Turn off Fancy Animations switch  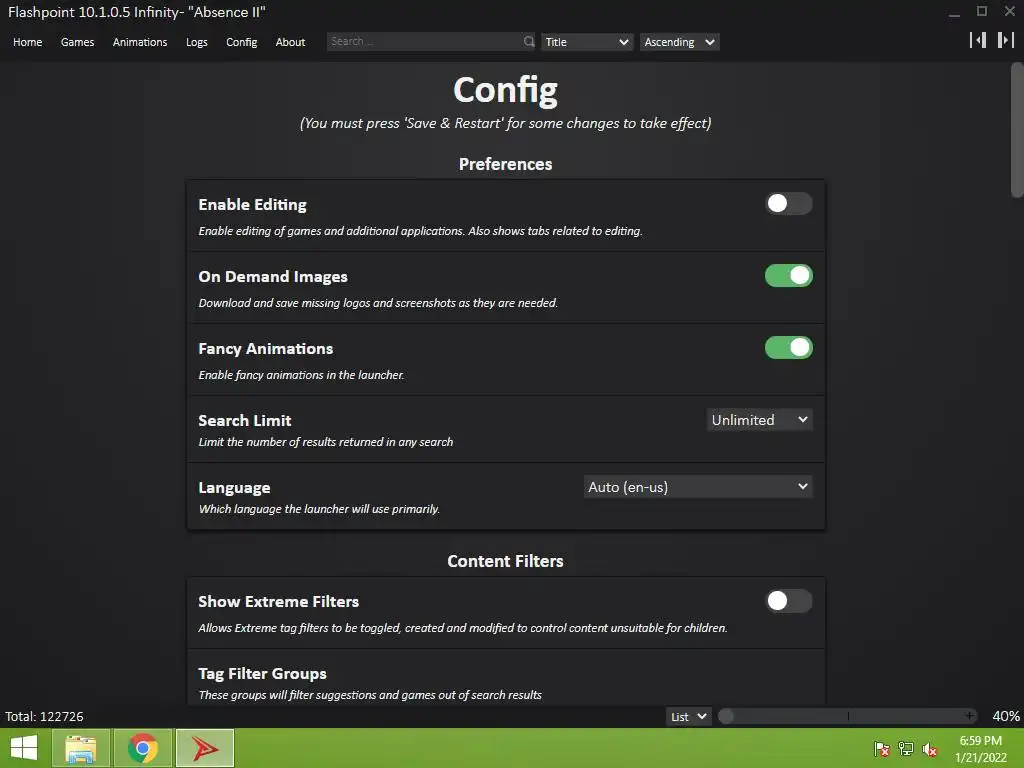coord(788,347)
